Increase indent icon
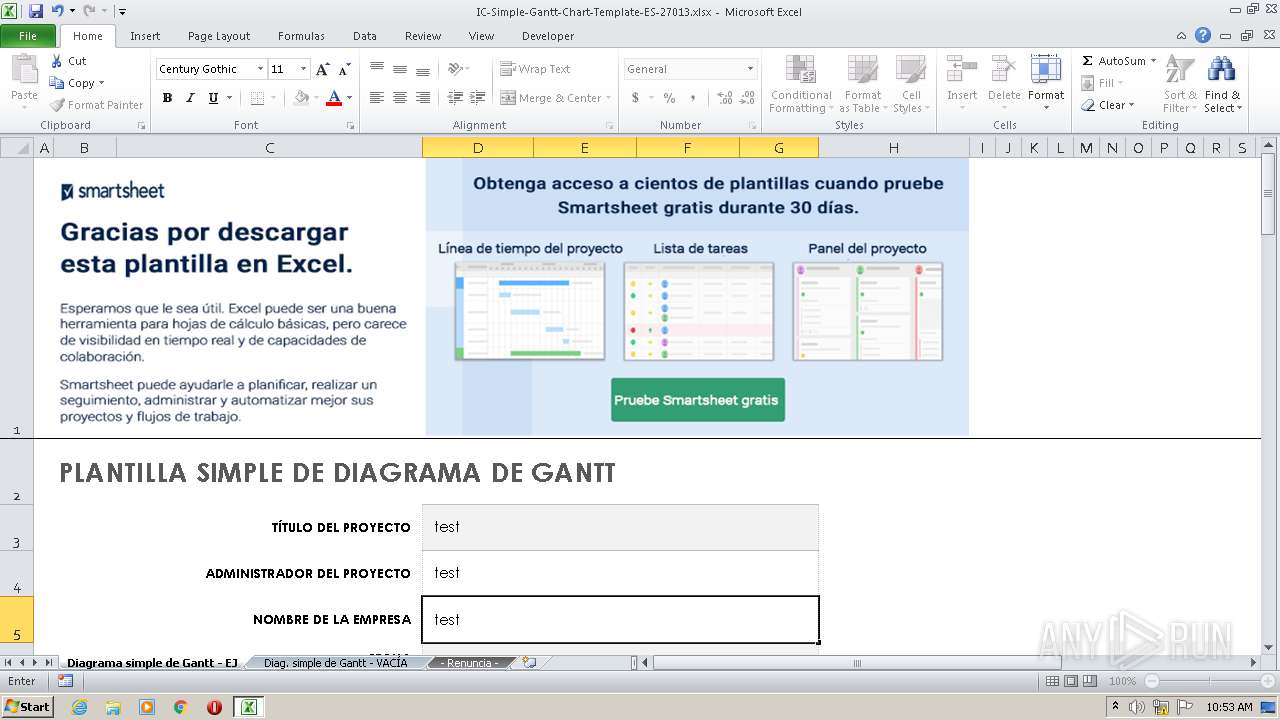This screenshot has width=1280, height=720. [478, 98]
